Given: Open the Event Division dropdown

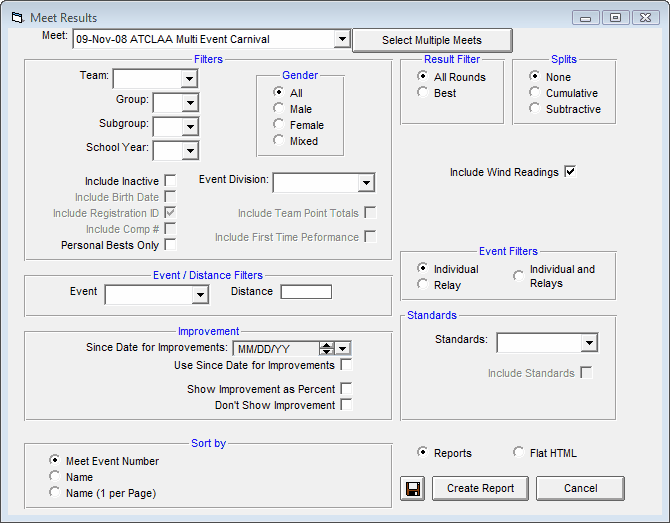Looking at the screenshot, I should point(366,183).
